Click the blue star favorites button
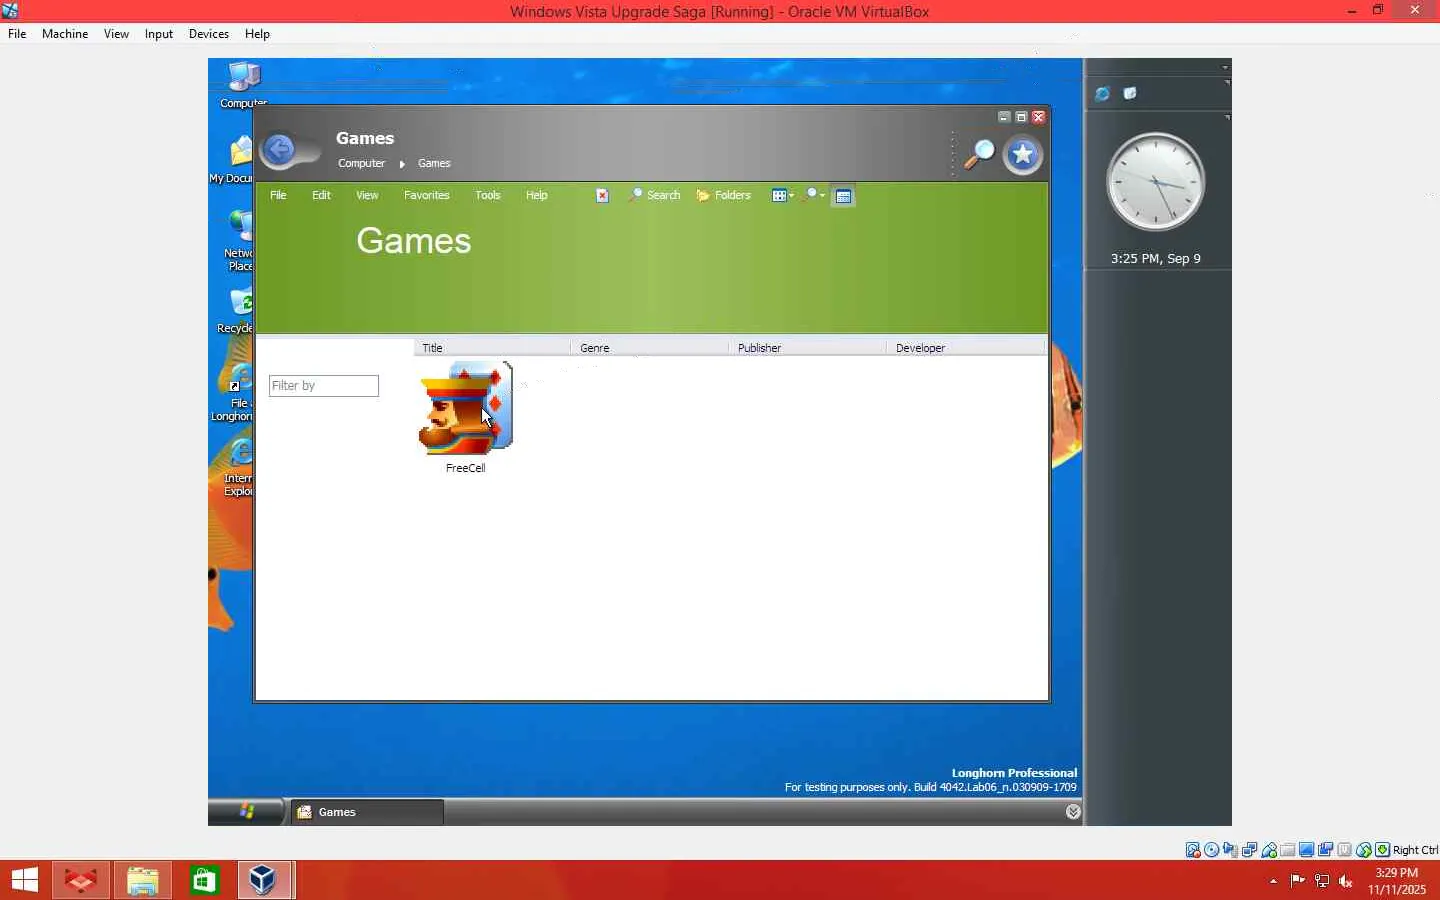The height and width of the screenshot is (900, 1440). (1023, 155)
